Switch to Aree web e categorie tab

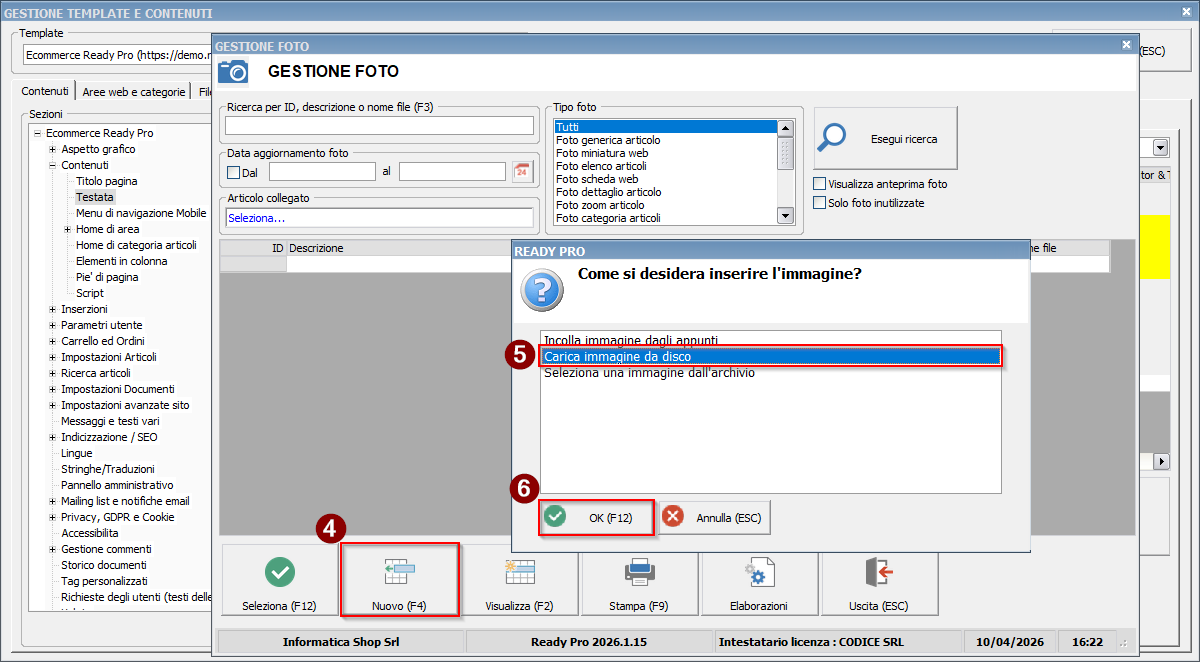134,91
